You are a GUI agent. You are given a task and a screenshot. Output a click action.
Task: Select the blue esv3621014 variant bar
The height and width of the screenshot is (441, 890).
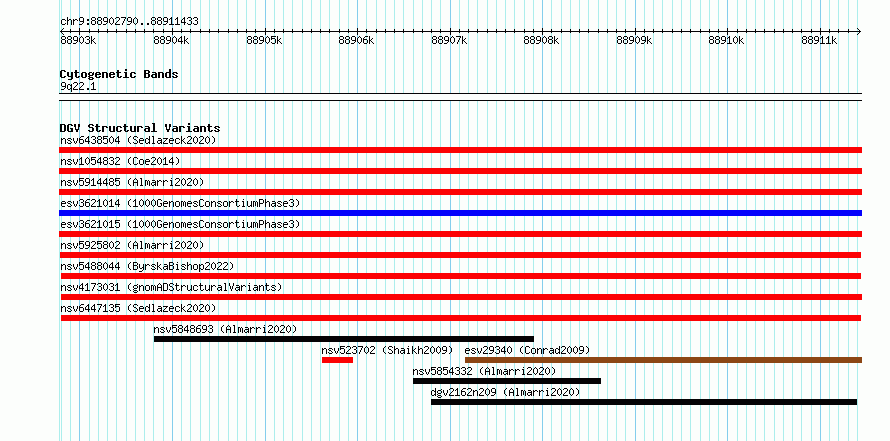[460, 213]
